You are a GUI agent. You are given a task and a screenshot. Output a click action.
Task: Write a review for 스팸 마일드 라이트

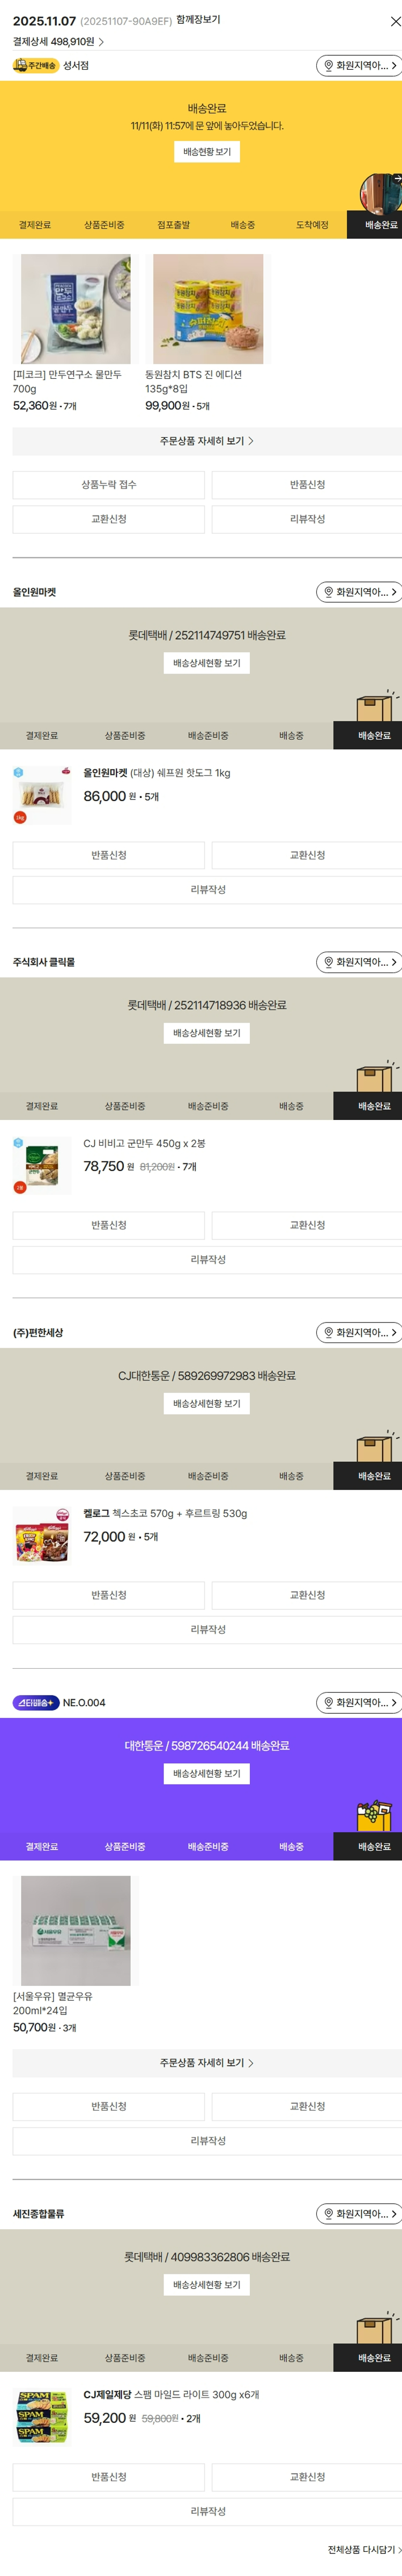coord(207,2512)
